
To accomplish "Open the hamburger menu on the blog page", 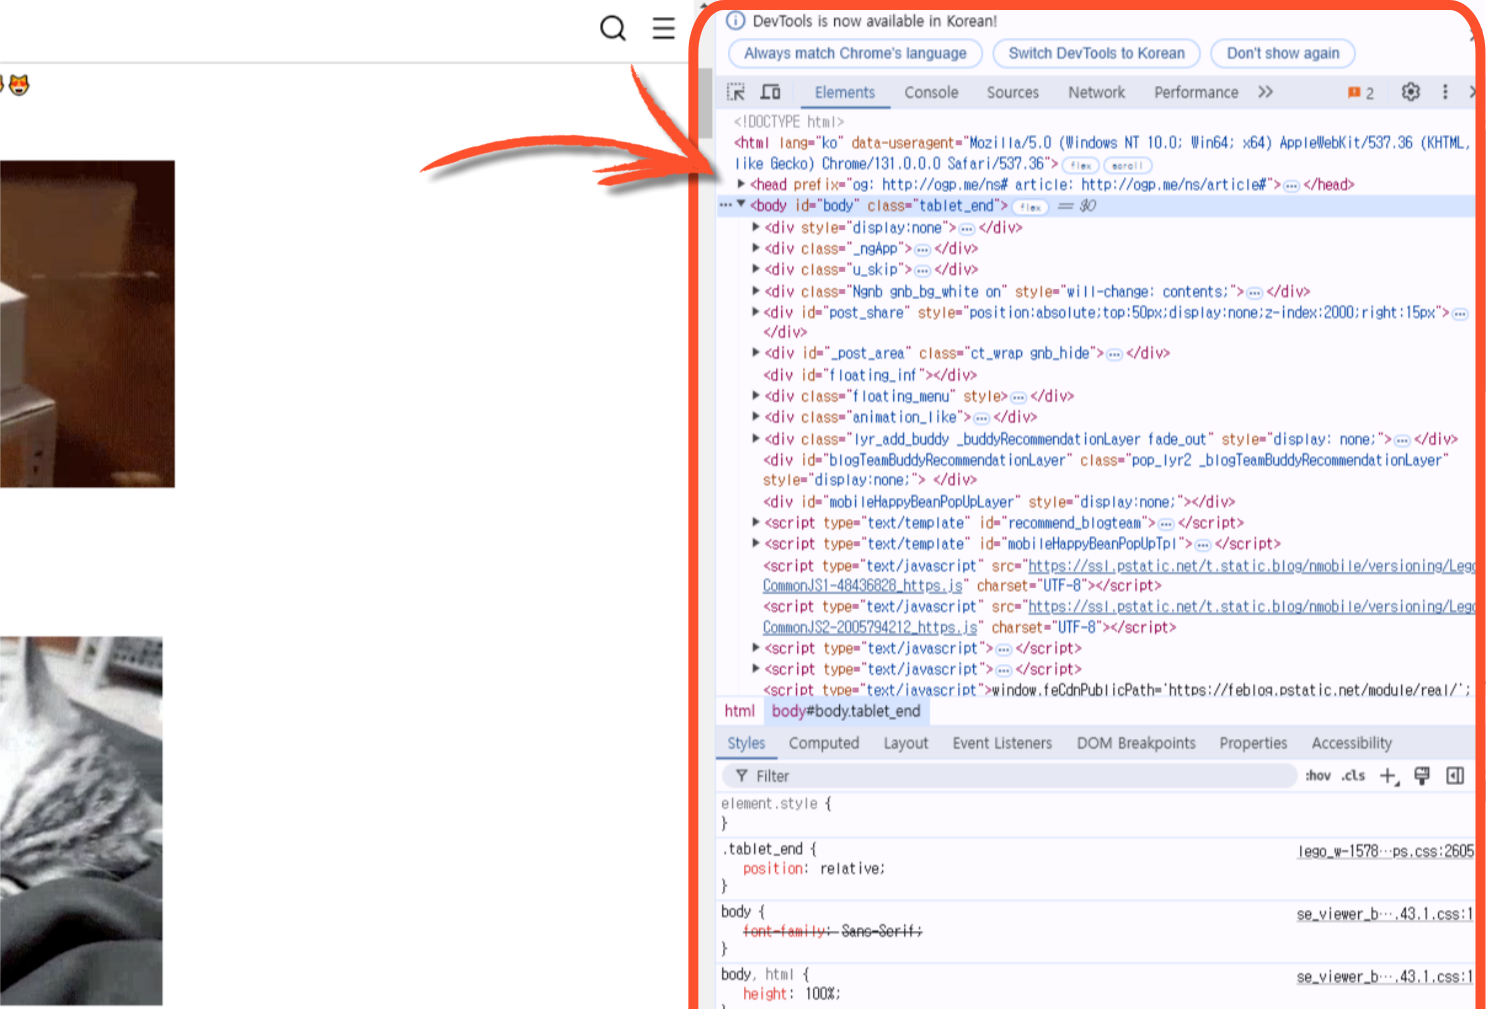I will (664, 28).
